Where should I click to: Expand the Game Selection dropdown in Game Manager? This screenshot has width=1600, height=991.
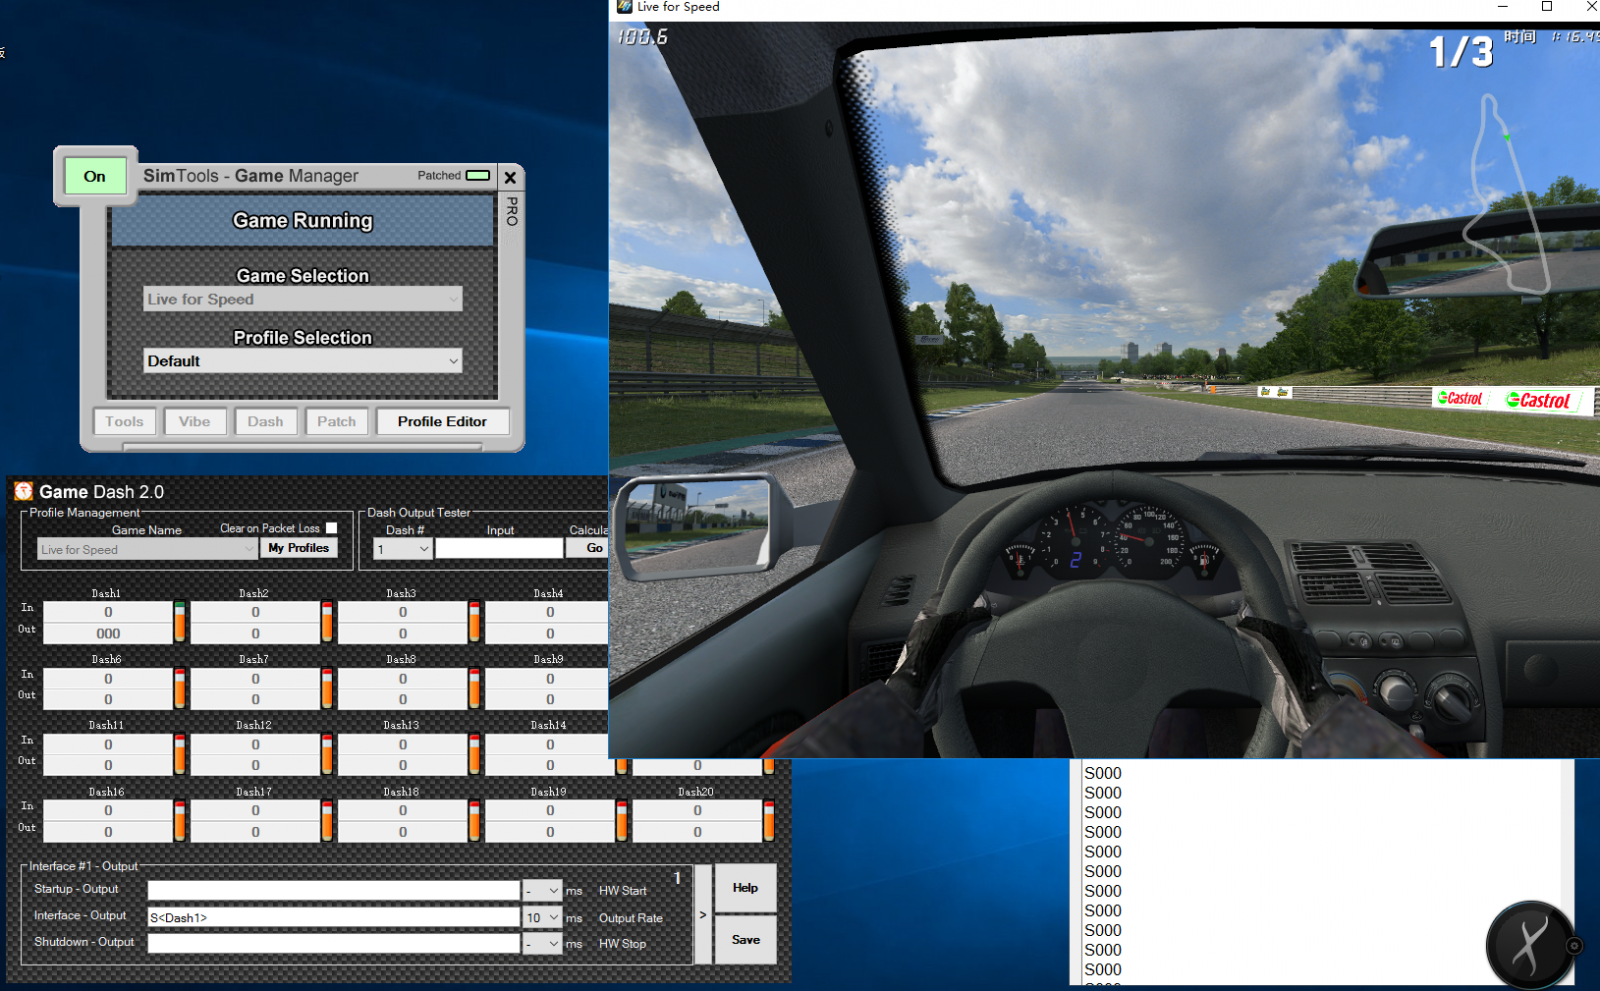(x=303, y=299)
